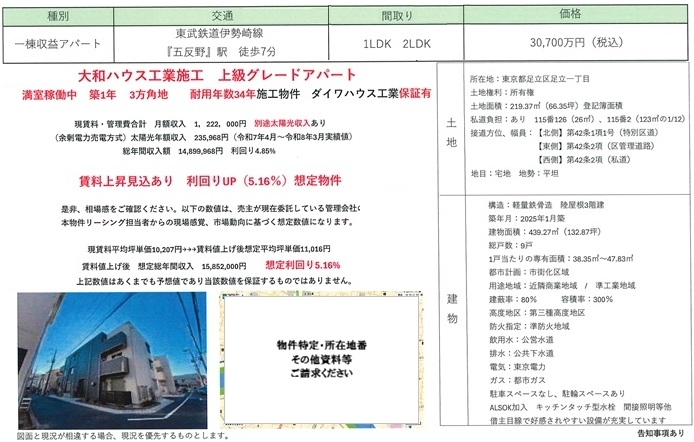This screenshot has height=442, width=694.
Task: Click the 地目:宅地 地勢:平坦 line
Action: 514,173
